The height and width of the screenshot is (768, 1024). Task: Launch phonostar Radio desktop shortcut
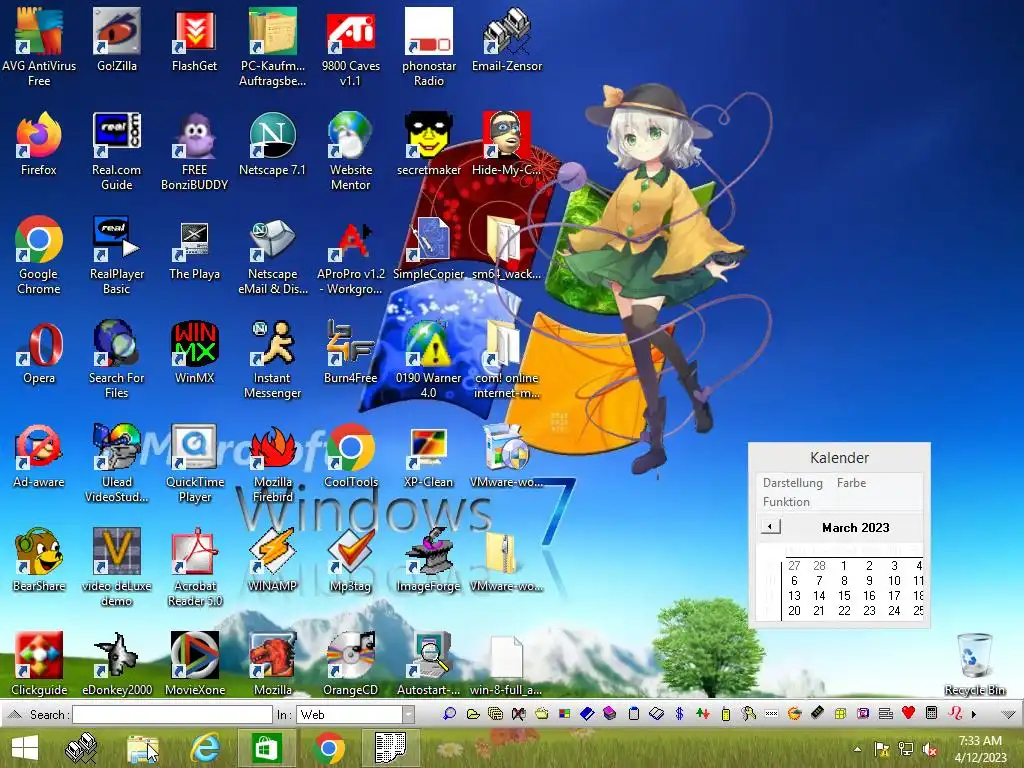(428, 46)
